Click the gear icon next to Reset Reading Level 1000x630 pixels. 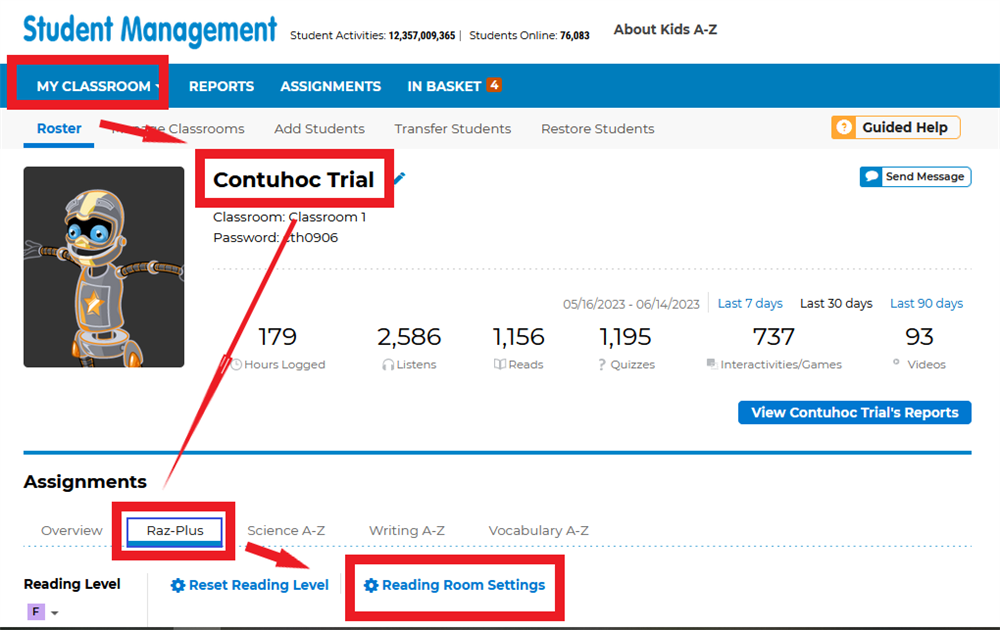[178, 585]
